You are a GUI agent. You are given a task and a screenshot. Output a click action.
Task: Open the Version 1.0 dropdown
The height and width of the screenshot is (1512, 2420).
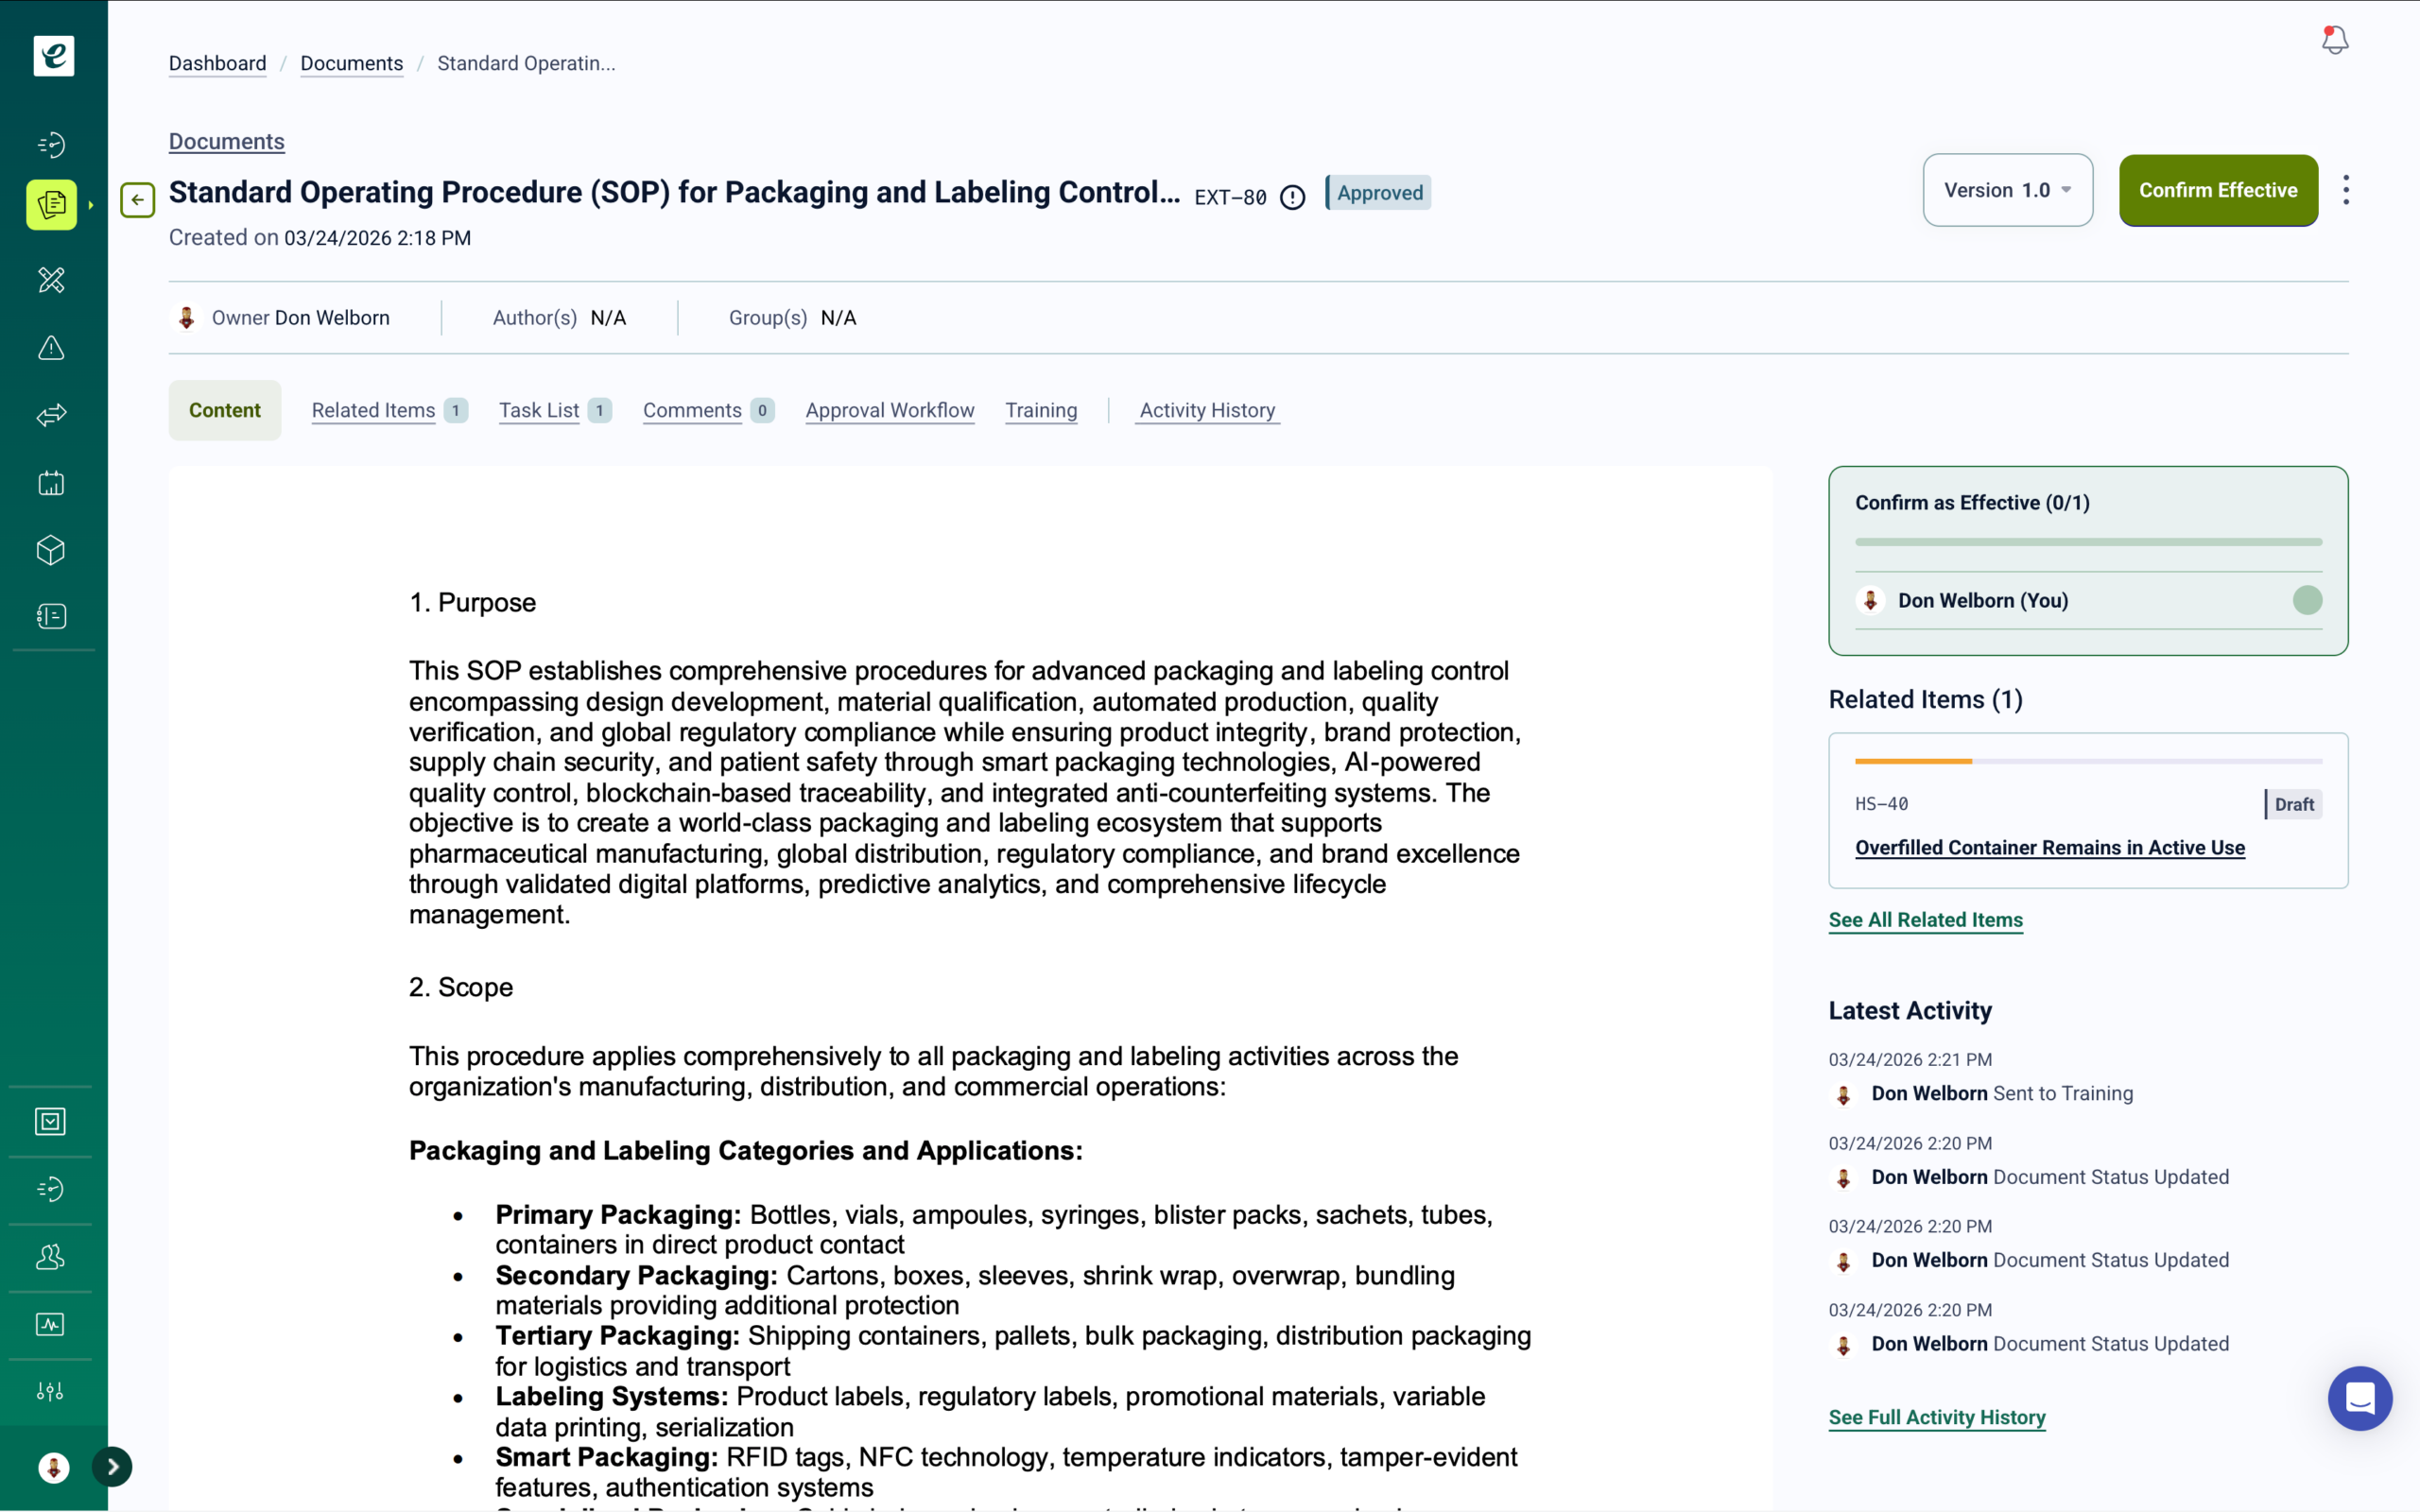pos(2007,190)
